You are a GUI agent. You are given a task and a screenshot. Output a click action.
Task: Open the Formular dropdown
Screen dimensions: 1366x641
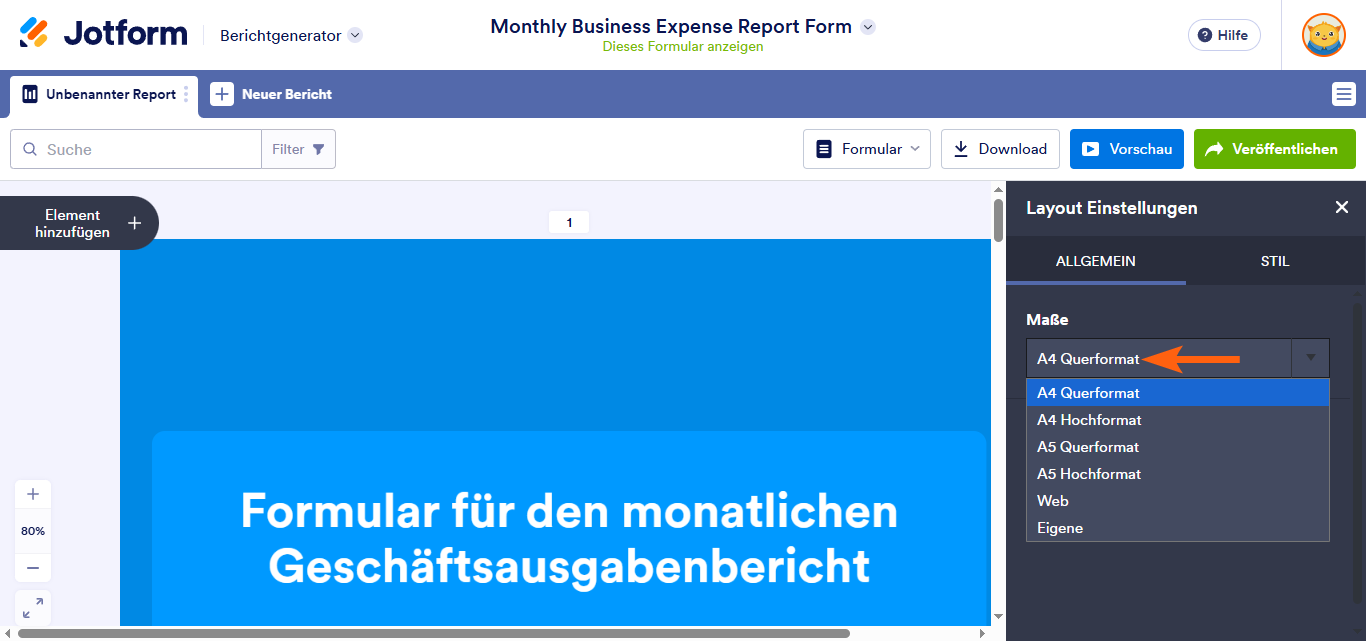coord(866,148)
